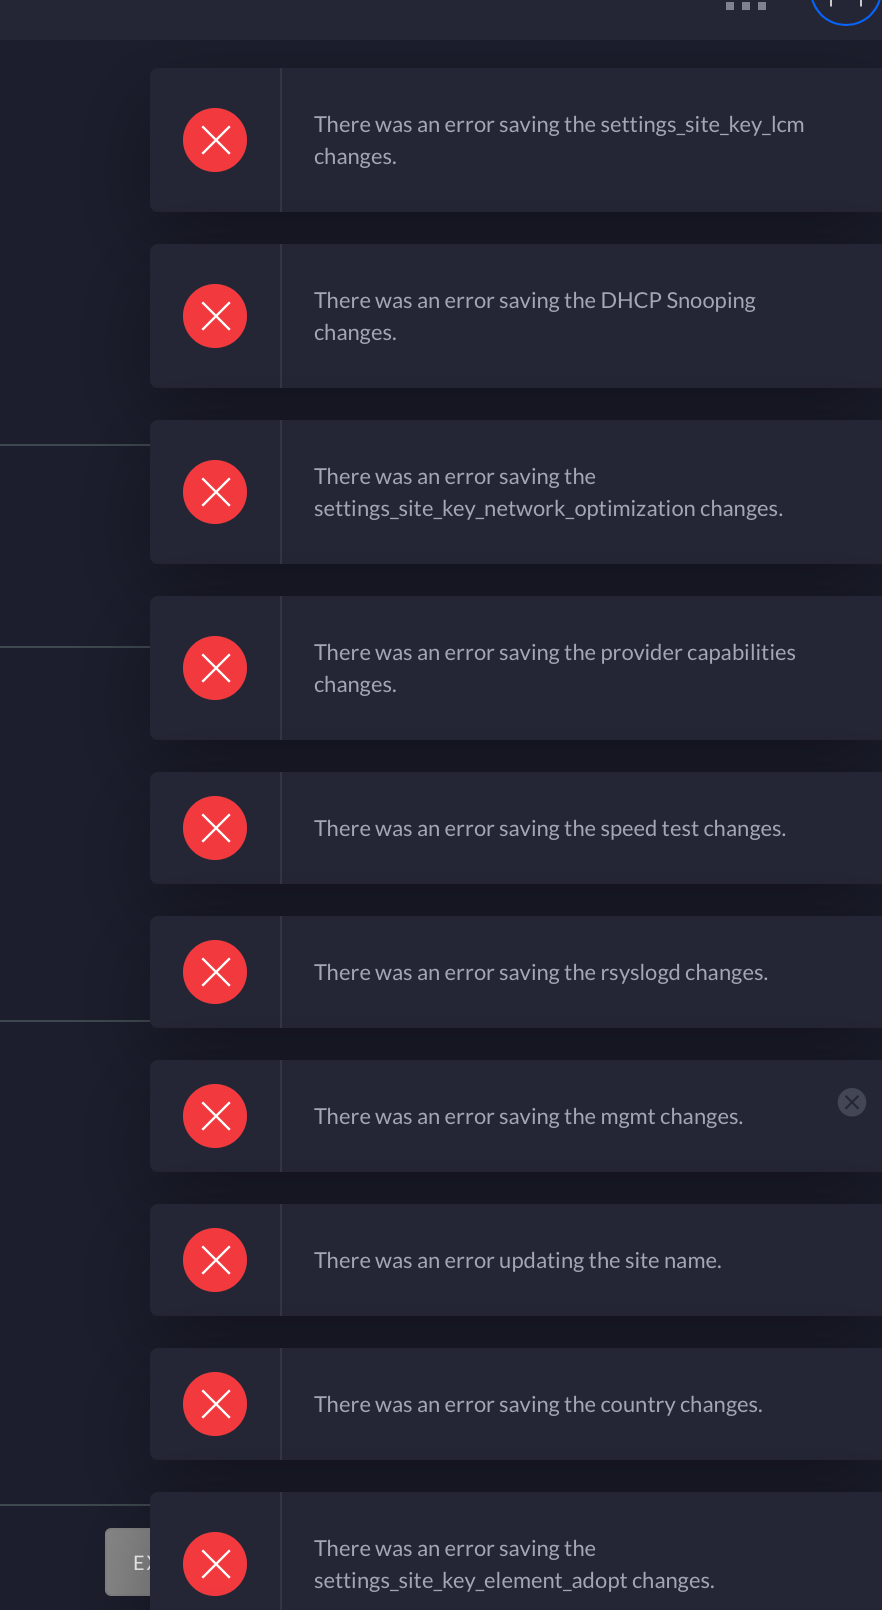
Task: Open the three-dot more options menu
Action: tap(746, 6)
